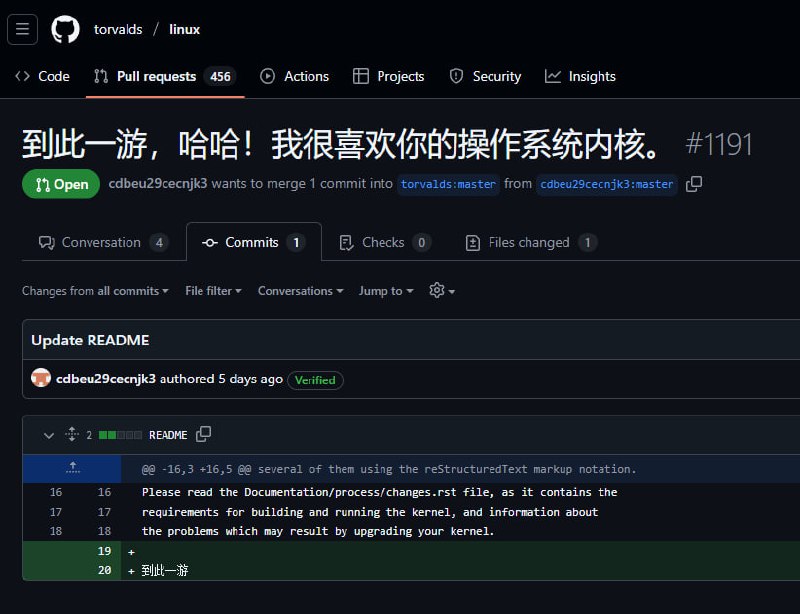
Task: Click the README file name
Action: coord(168,435)
